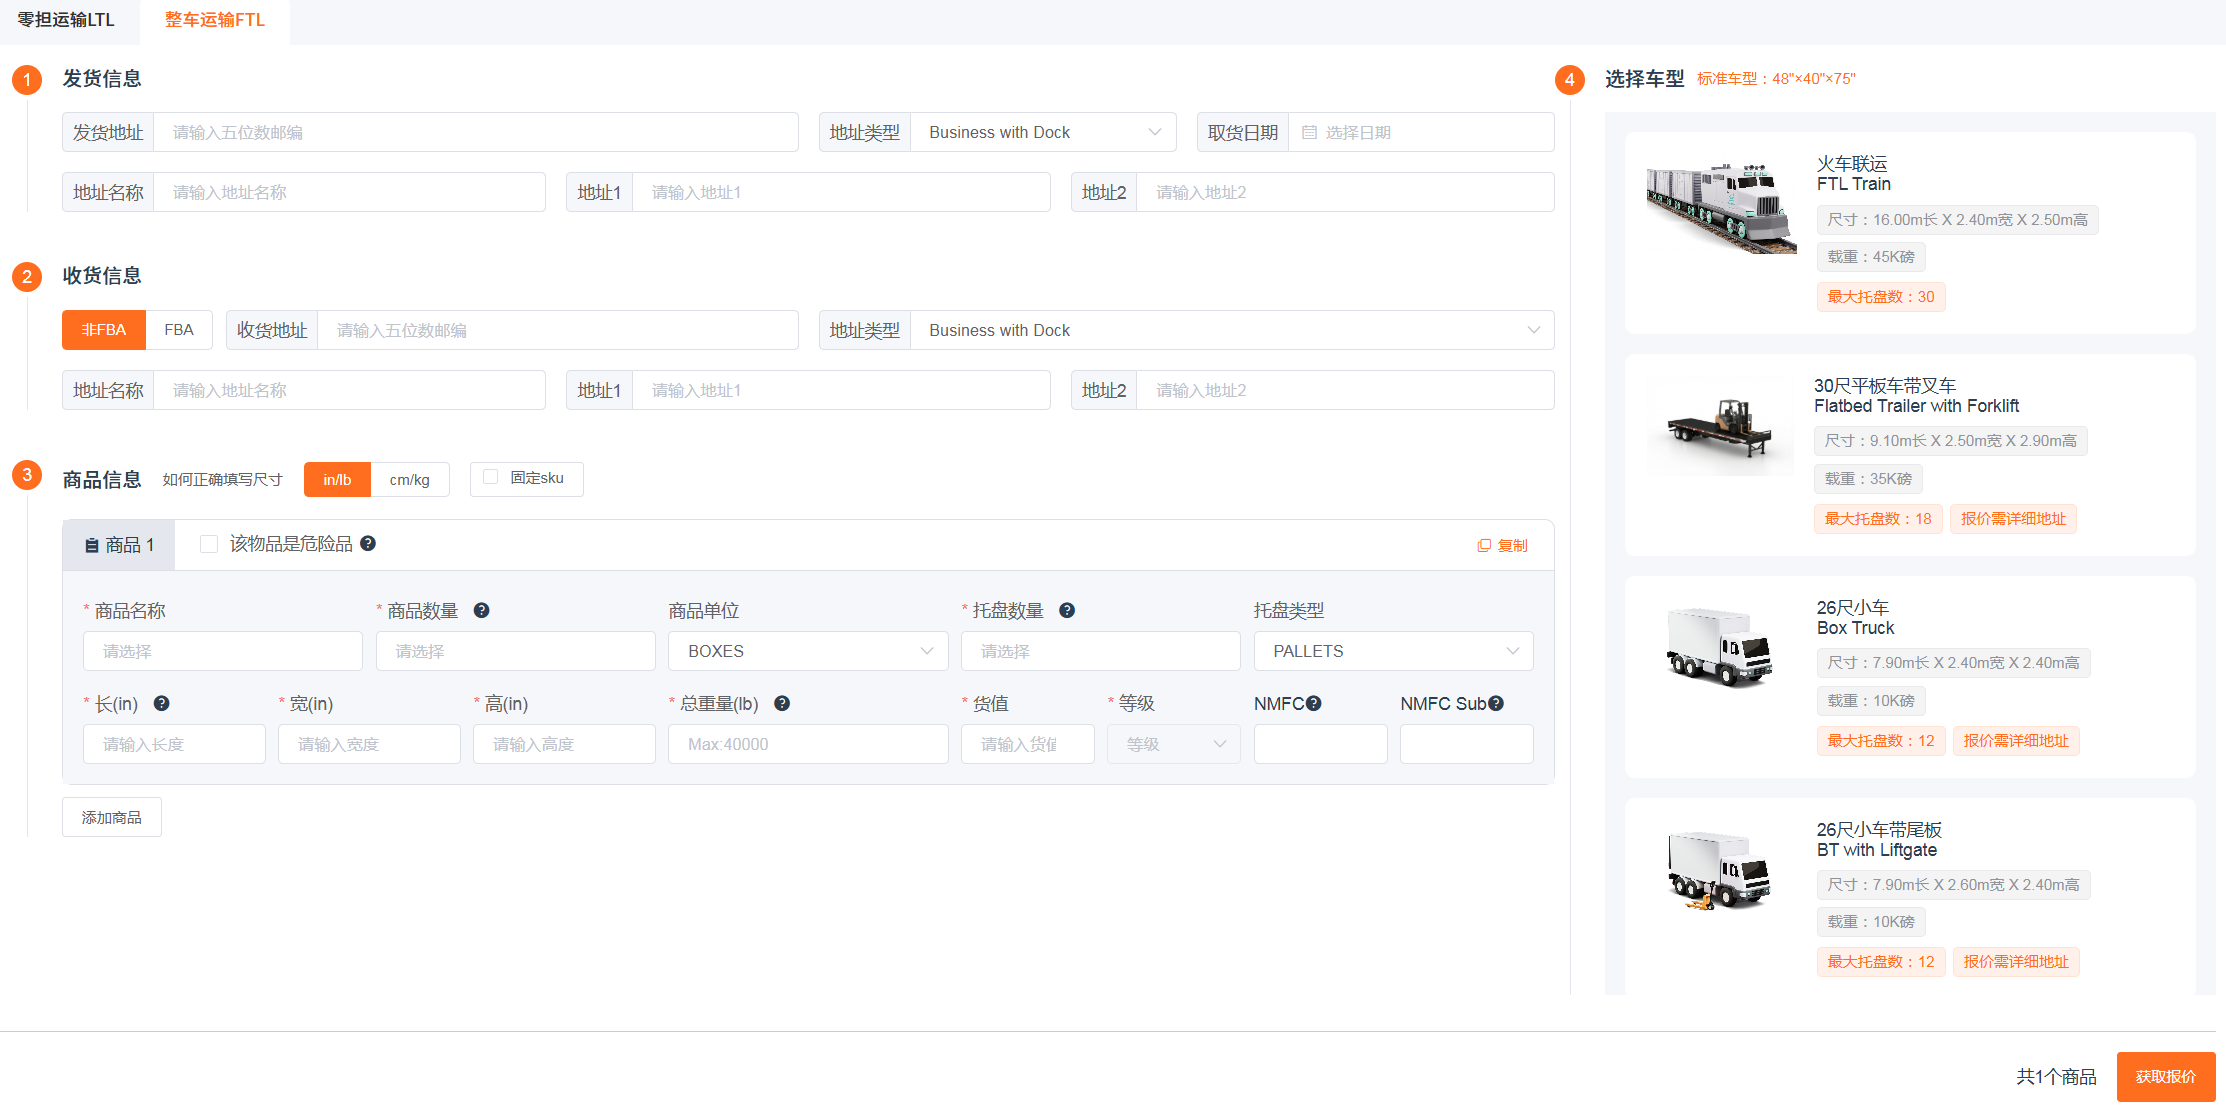
Task: Switch to the 零担运输LTL tab
Action: (x=66, y=20)
